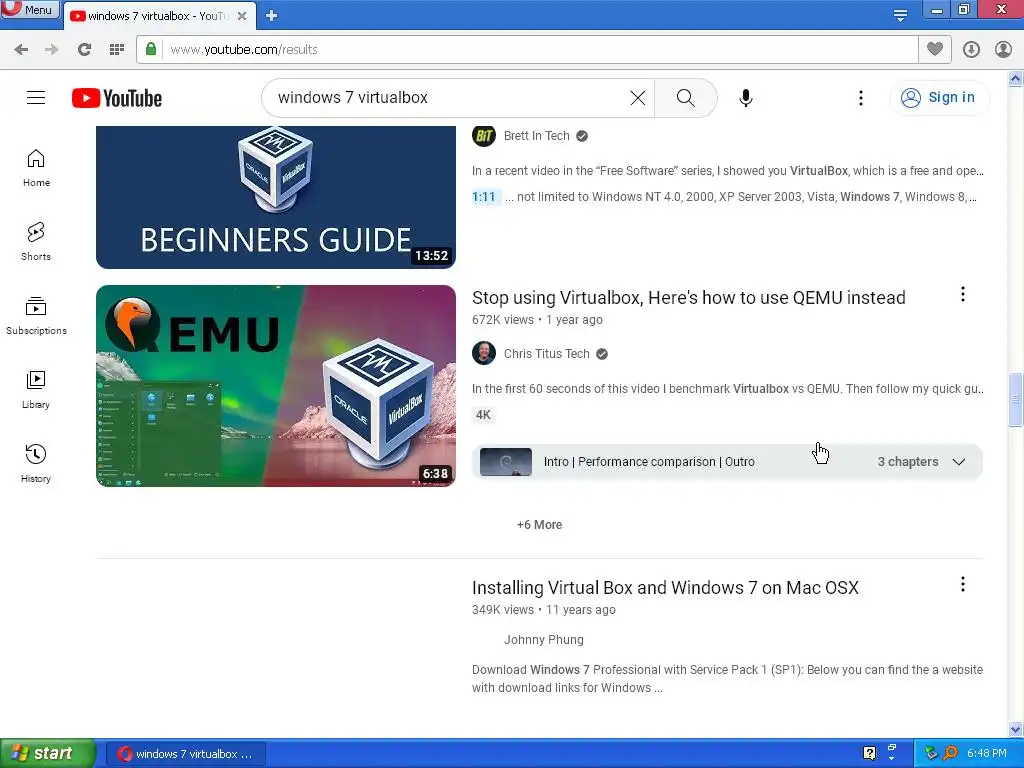Open the Brett In Tech channel avatar
Viewport: 1024px width, 768px height.
[484, 136]
